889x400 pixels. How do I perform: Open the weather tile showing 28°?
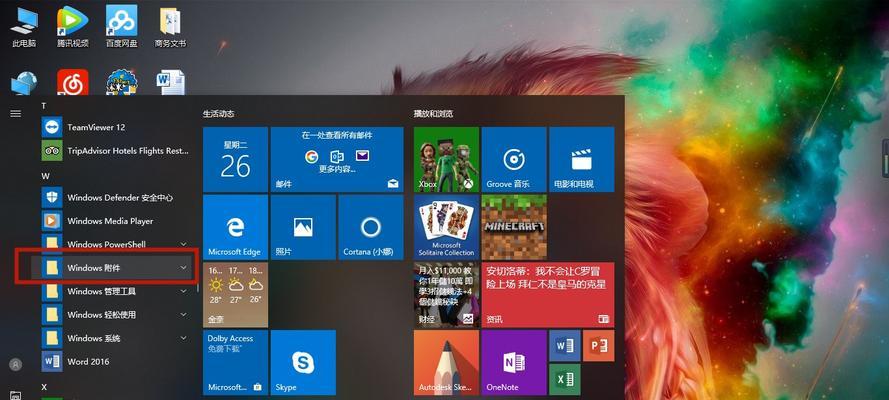(x=235, y=295)
